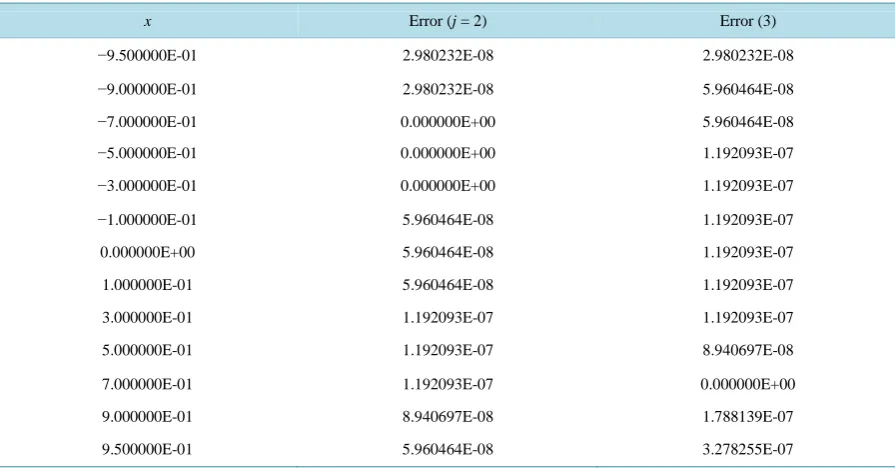Select Error (j = 2) cell in x = 0.000000E+00 row
Screen dimensions: 895x468
(448, 252)
